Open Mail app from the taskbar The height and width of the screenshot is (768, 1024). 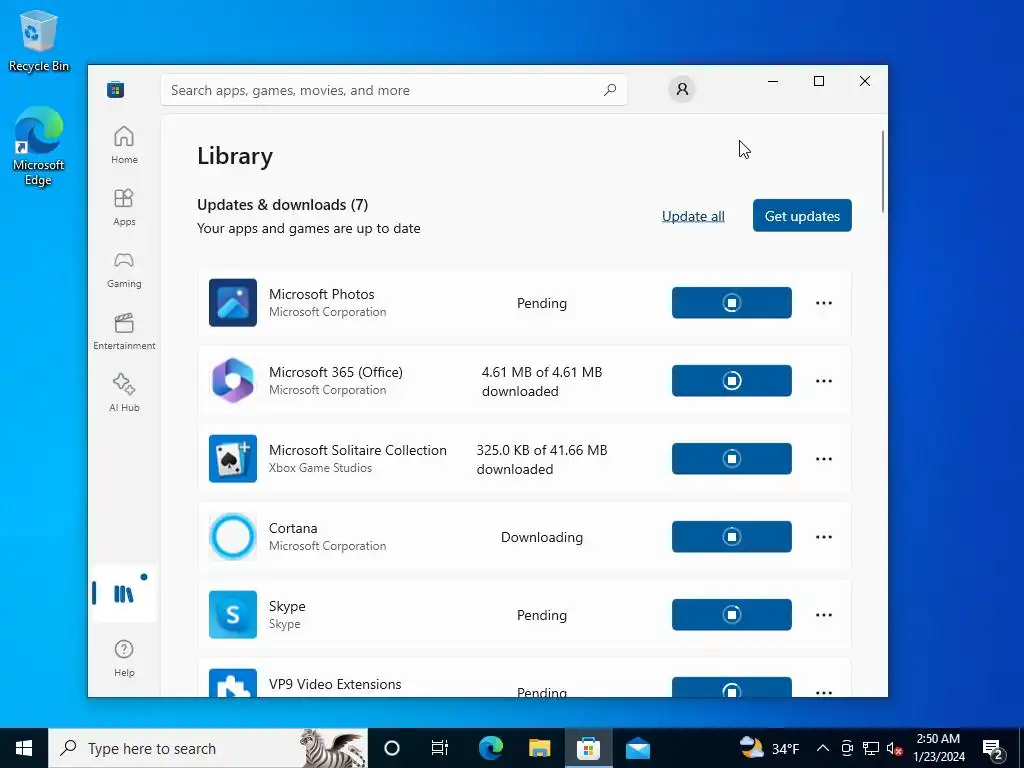[x=637, y=748]
